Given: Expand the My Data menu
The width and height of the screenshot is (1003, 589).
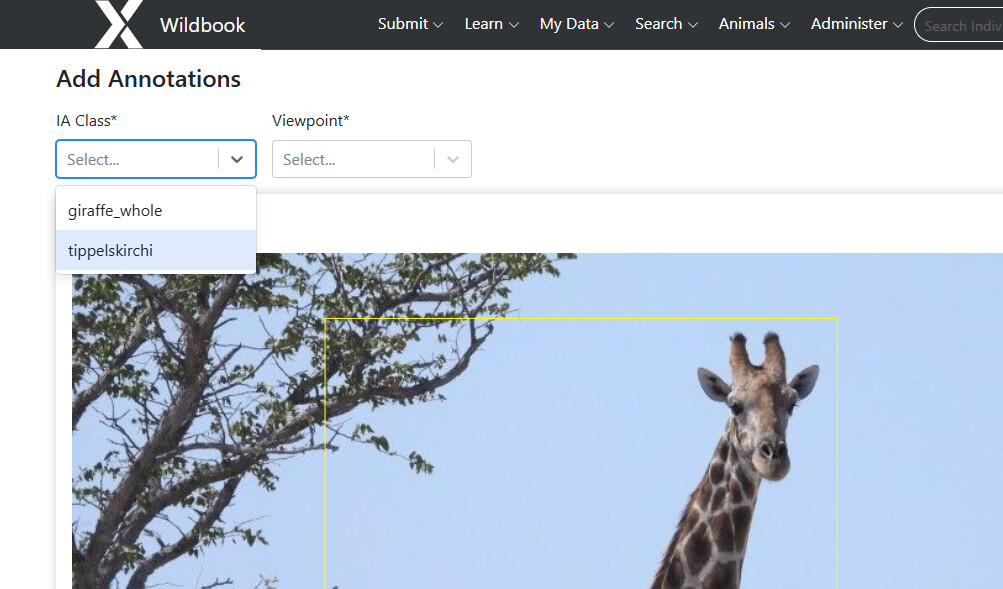Looking at the screenshot, I should click(576, 24).
